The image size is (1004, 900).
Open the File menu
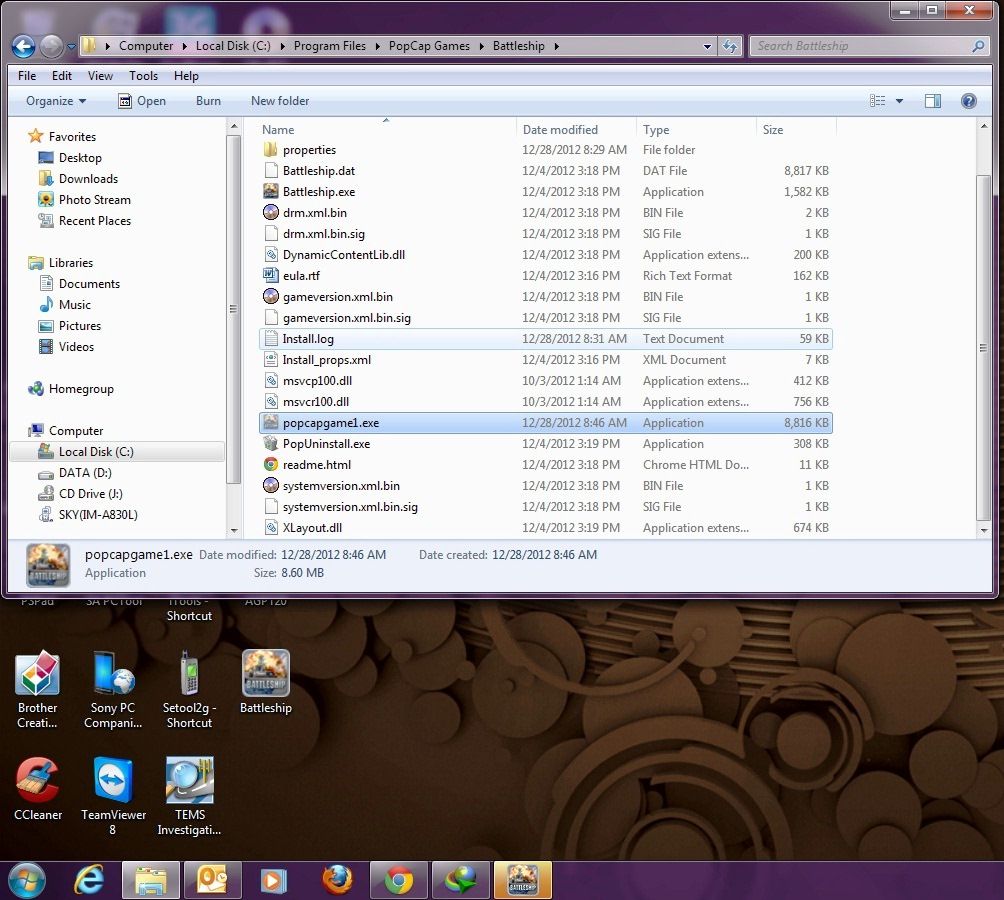(x=27, y=76)
